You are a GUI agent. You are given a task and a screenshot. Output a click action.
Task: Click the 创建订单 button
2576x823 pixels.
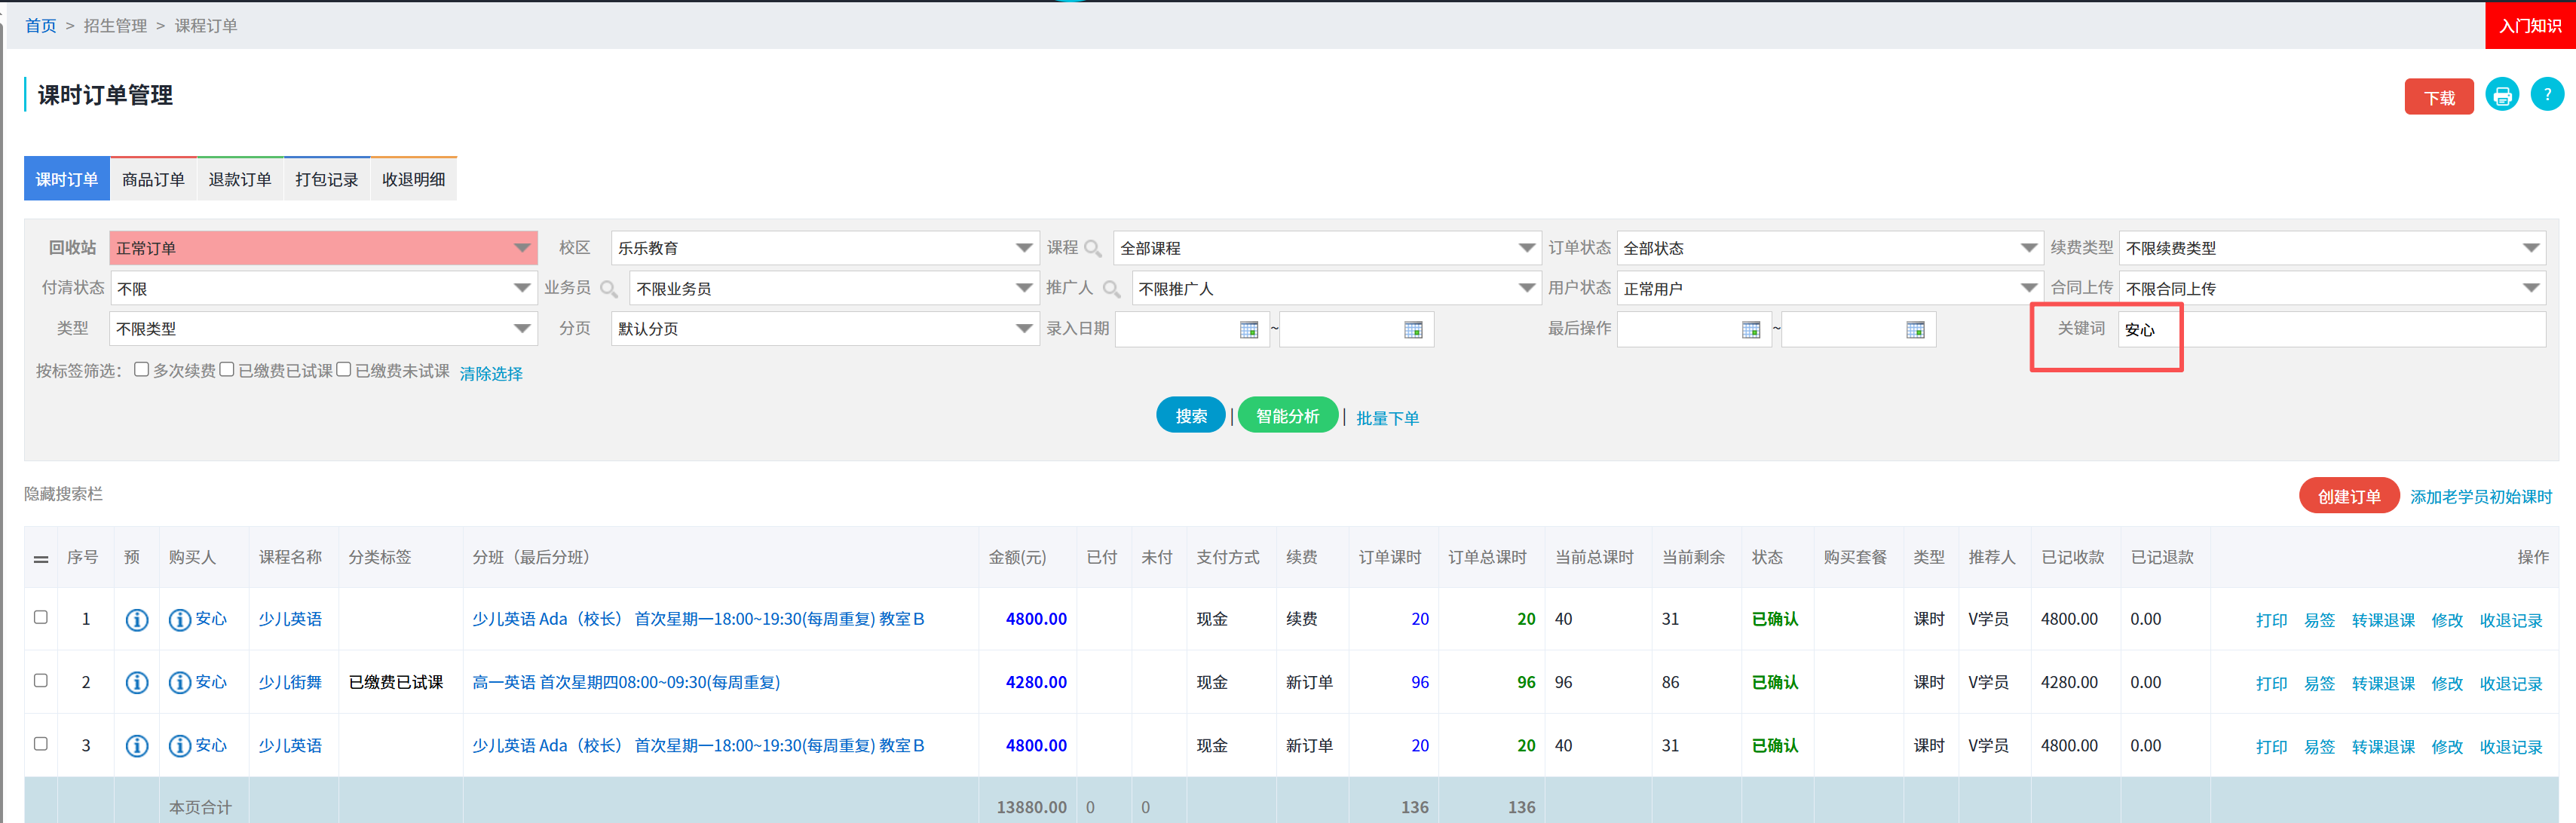click(2349, 495)
